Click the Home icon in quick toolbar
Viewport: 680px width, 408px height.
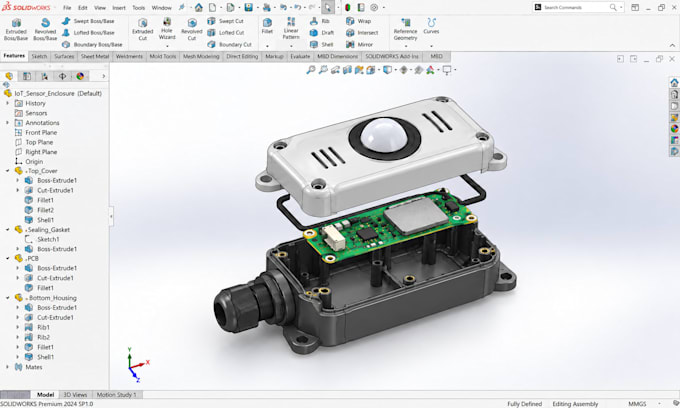click(199, 7)
